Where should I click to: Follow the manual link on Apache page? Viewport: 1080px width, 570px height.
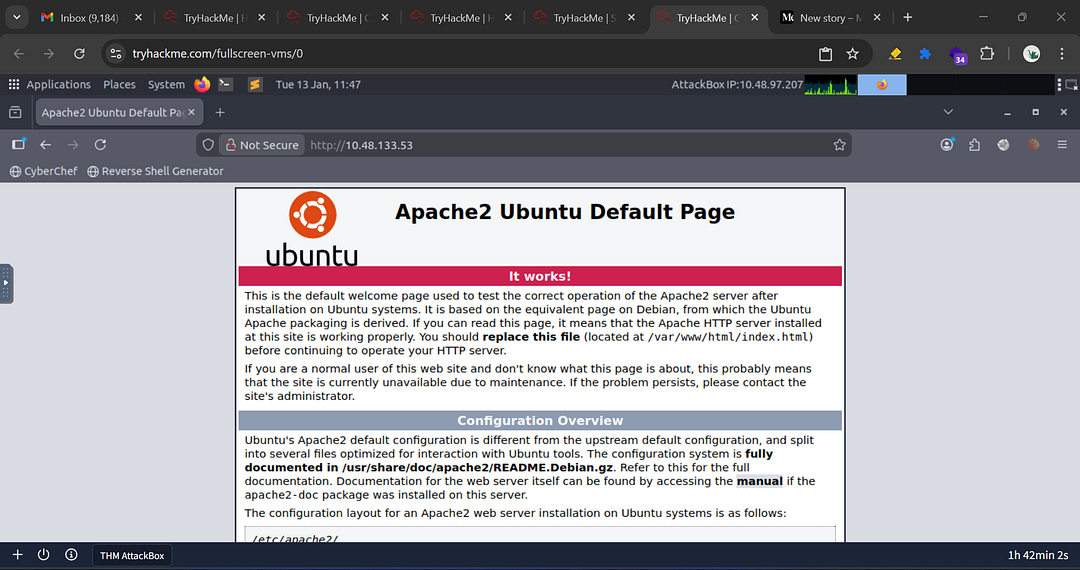(x=759, y=481)
